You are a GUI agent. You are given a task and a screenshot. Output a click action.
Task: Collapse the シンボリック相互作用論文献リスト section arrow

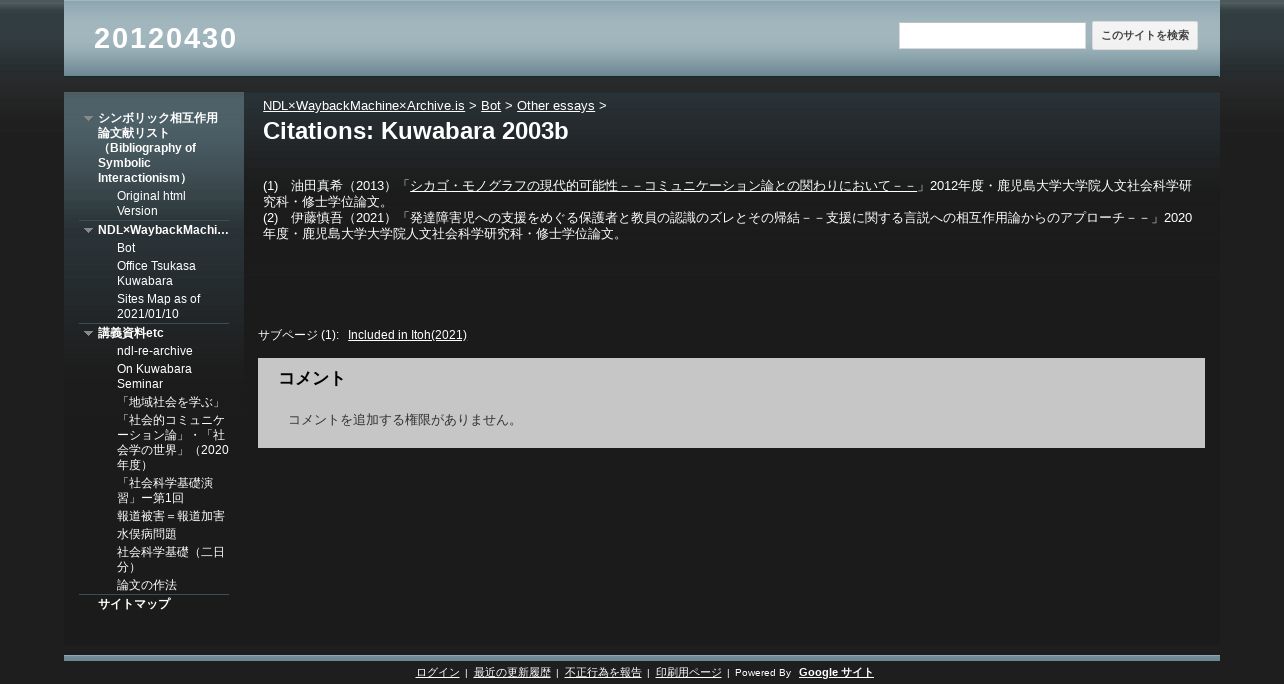pyautogui.click(x=88, y=118)
